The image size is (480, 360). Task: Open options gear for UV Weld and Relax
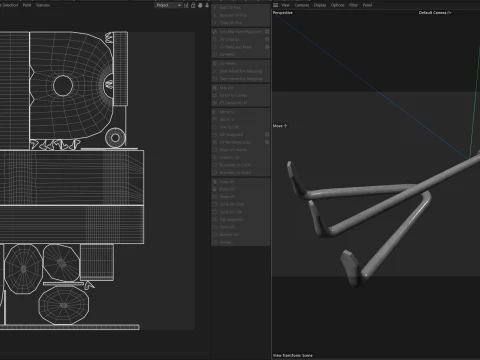click(267, 47)
